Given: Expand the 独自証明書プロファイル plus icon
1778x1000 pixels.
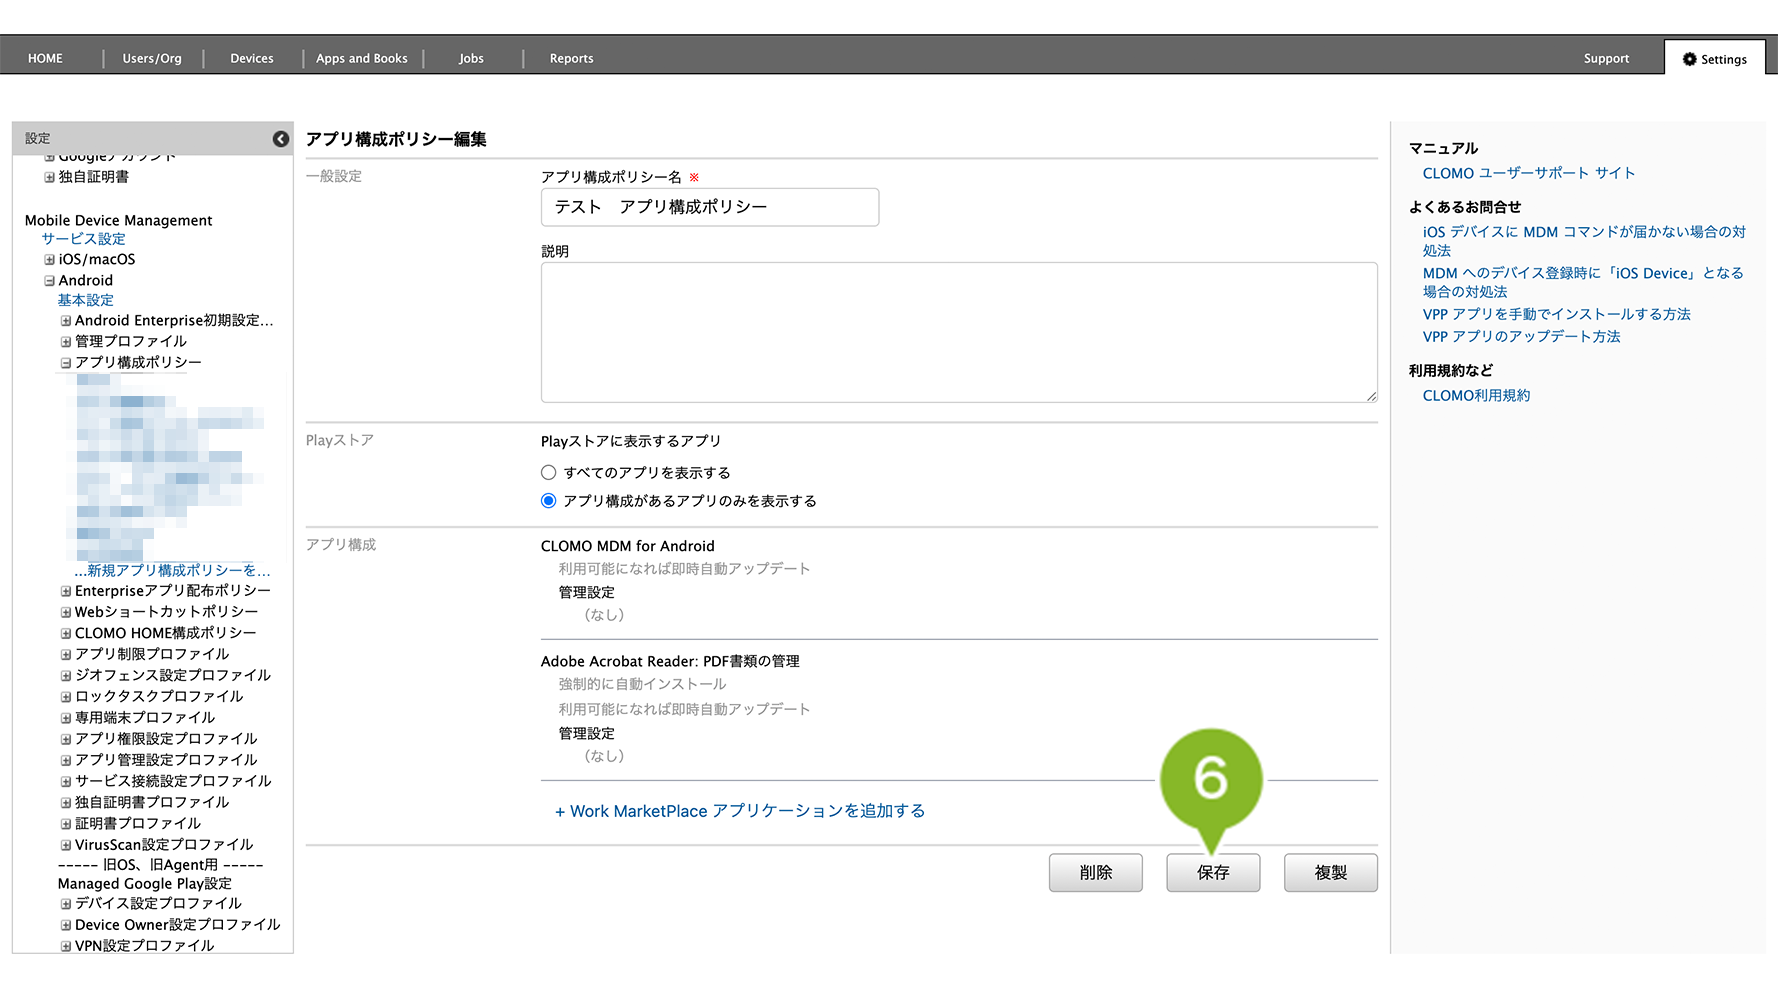Looking at the screenshot, I should click(66, 803).
